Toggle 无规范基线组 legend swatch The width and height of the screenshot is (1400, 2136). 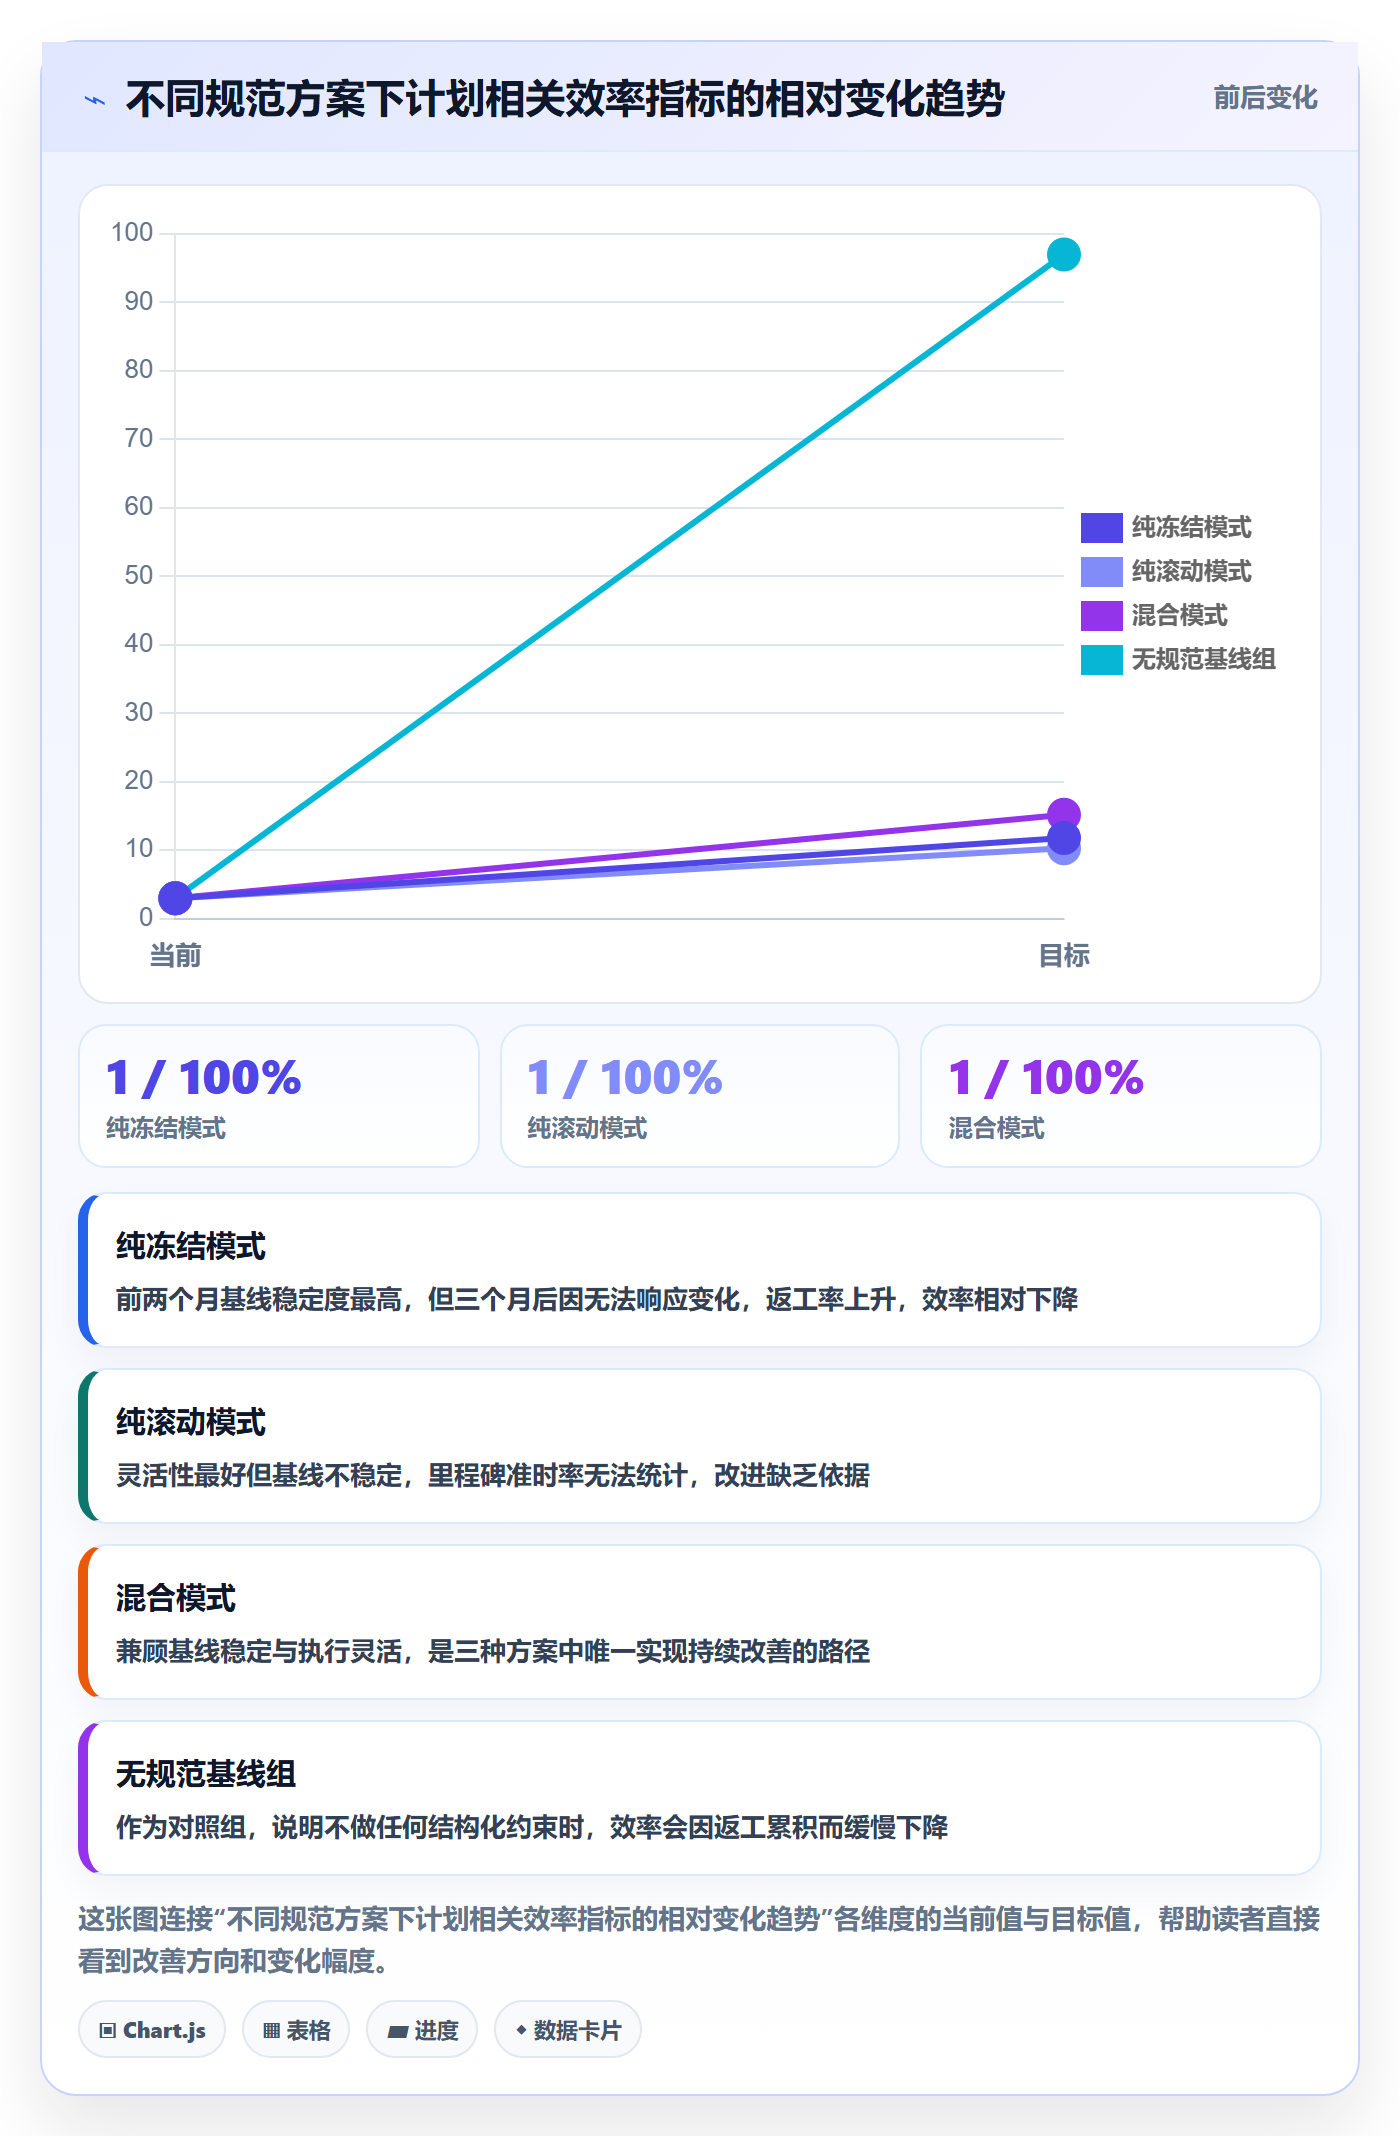coord(1101,660)
